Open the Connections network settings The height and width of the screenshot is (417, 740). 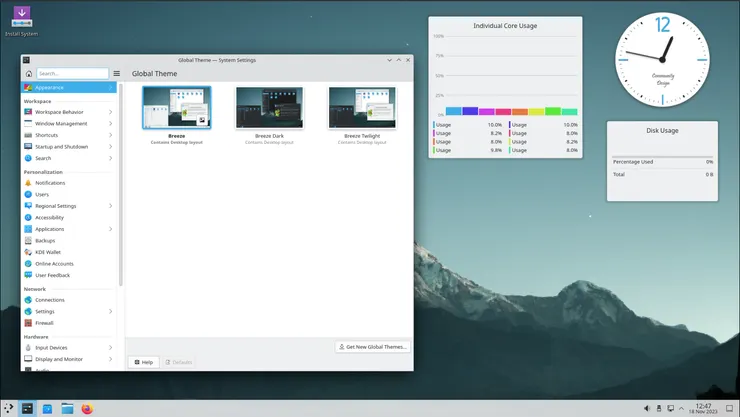(x=50, y=300)
